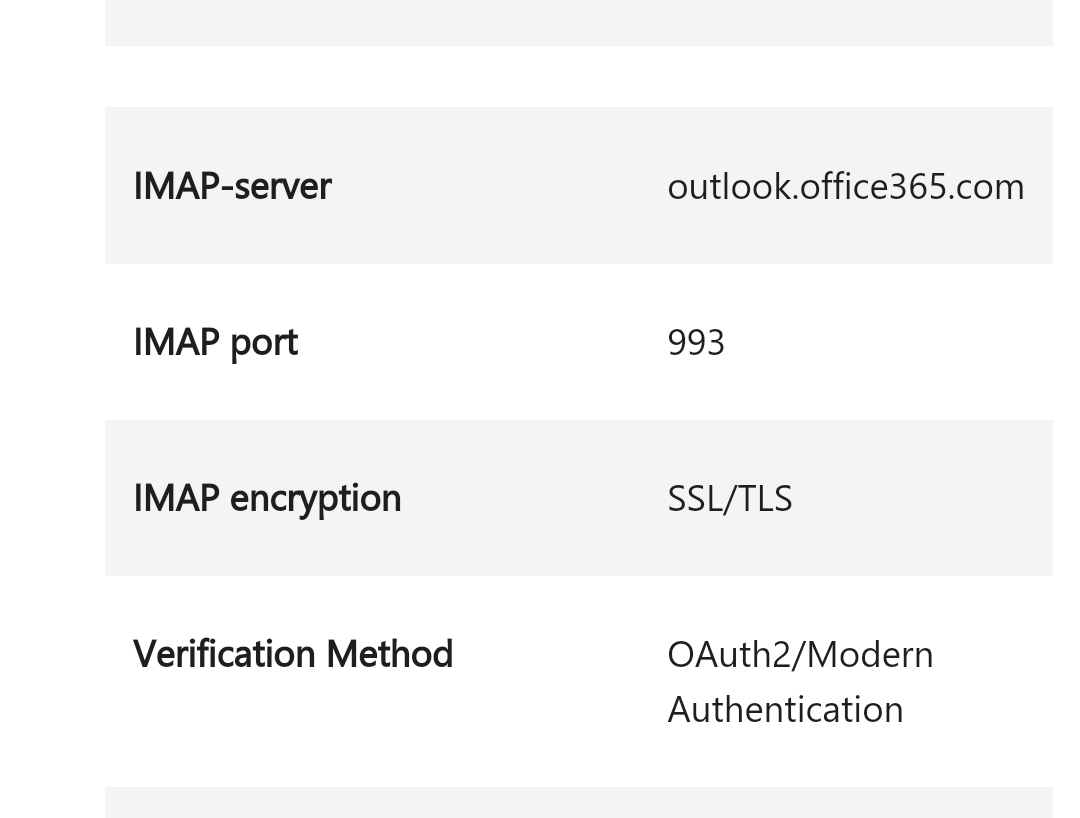
Task: Click the partial gray row at the bottom
Action: (578, 803)
